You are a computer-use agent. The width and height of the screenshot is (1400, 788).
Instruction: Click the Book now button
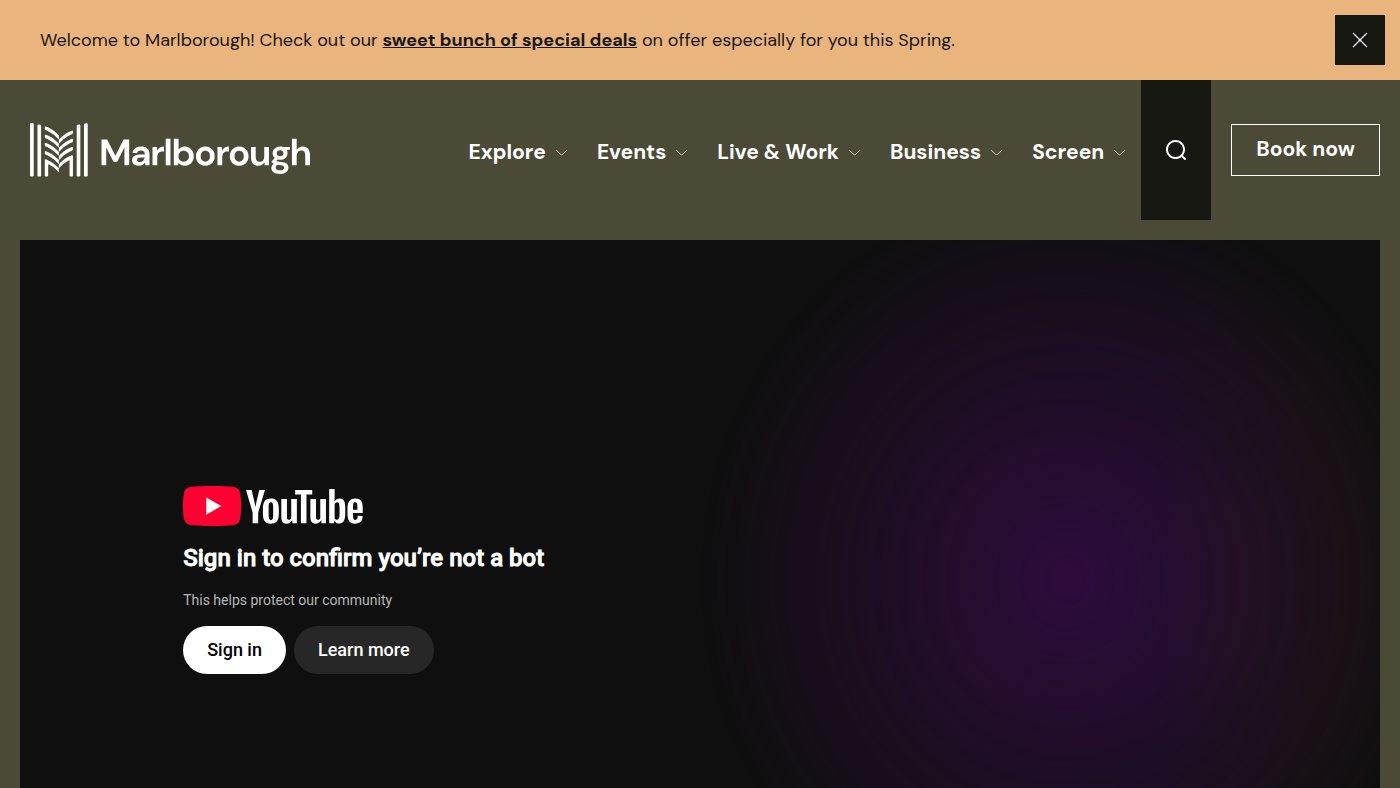[1305, 150]
